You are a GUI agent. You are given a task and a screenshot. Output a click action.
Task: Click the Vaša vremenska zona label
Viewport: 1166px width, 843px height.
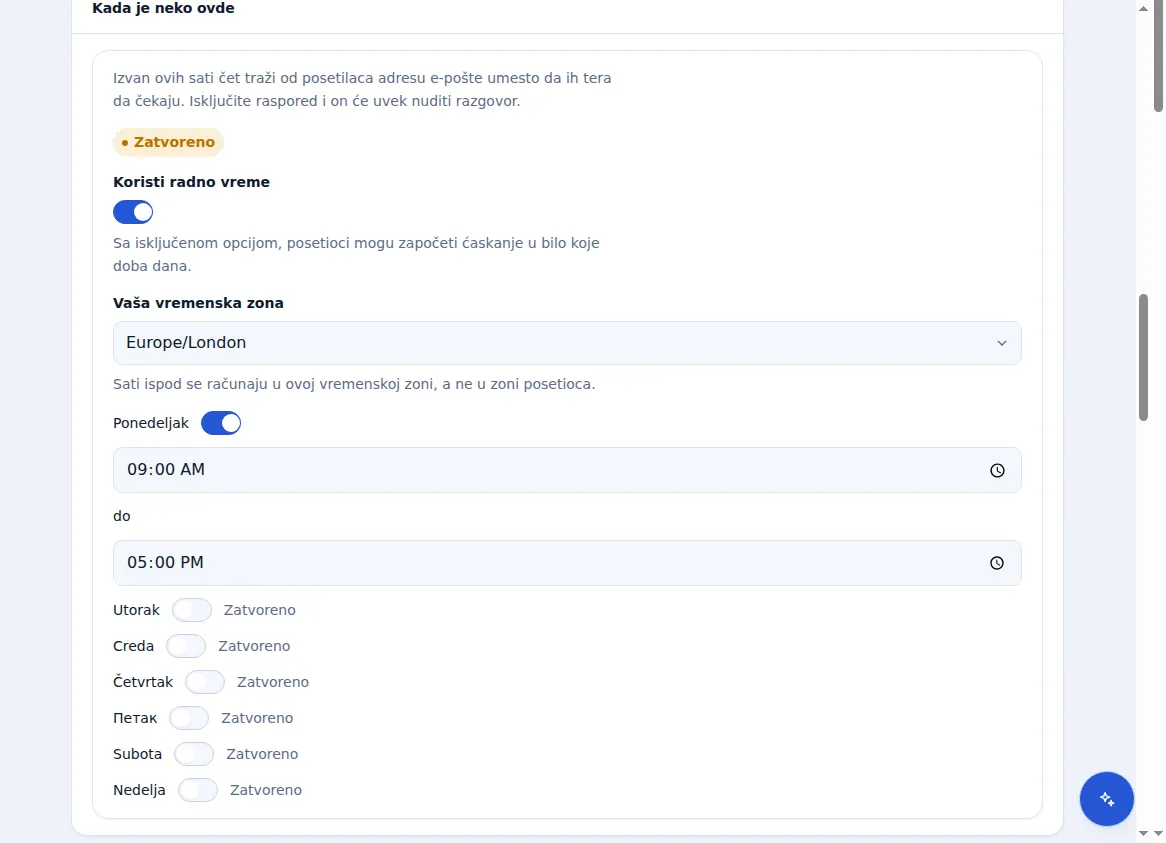coord(198,303)
